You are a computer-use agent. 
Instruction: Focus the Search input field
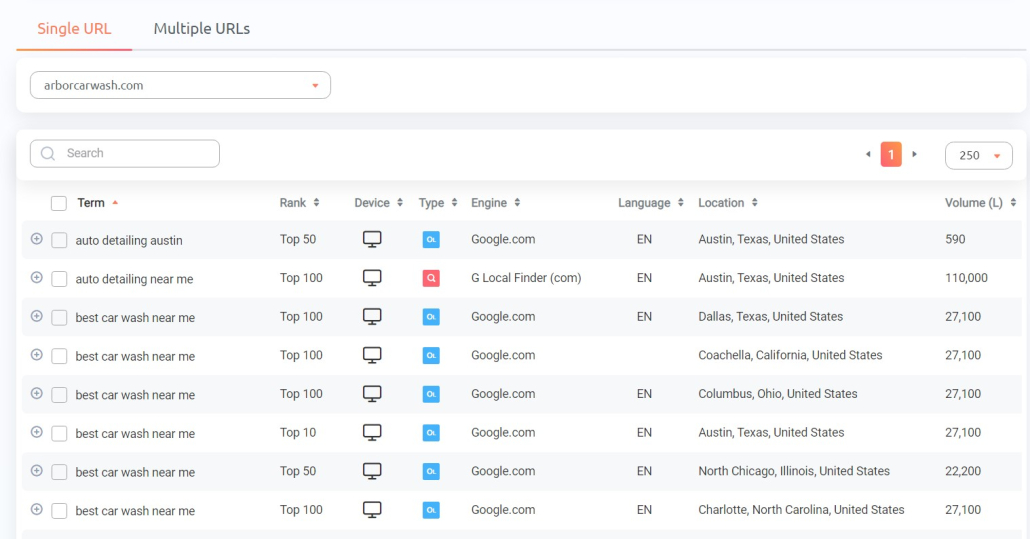tap(125, 154)
